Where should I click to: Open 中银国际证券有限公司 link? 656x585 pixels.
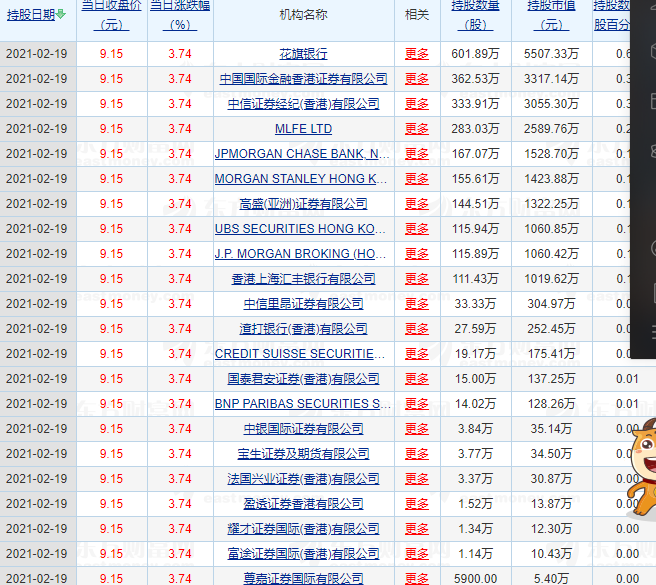(303, 429)
